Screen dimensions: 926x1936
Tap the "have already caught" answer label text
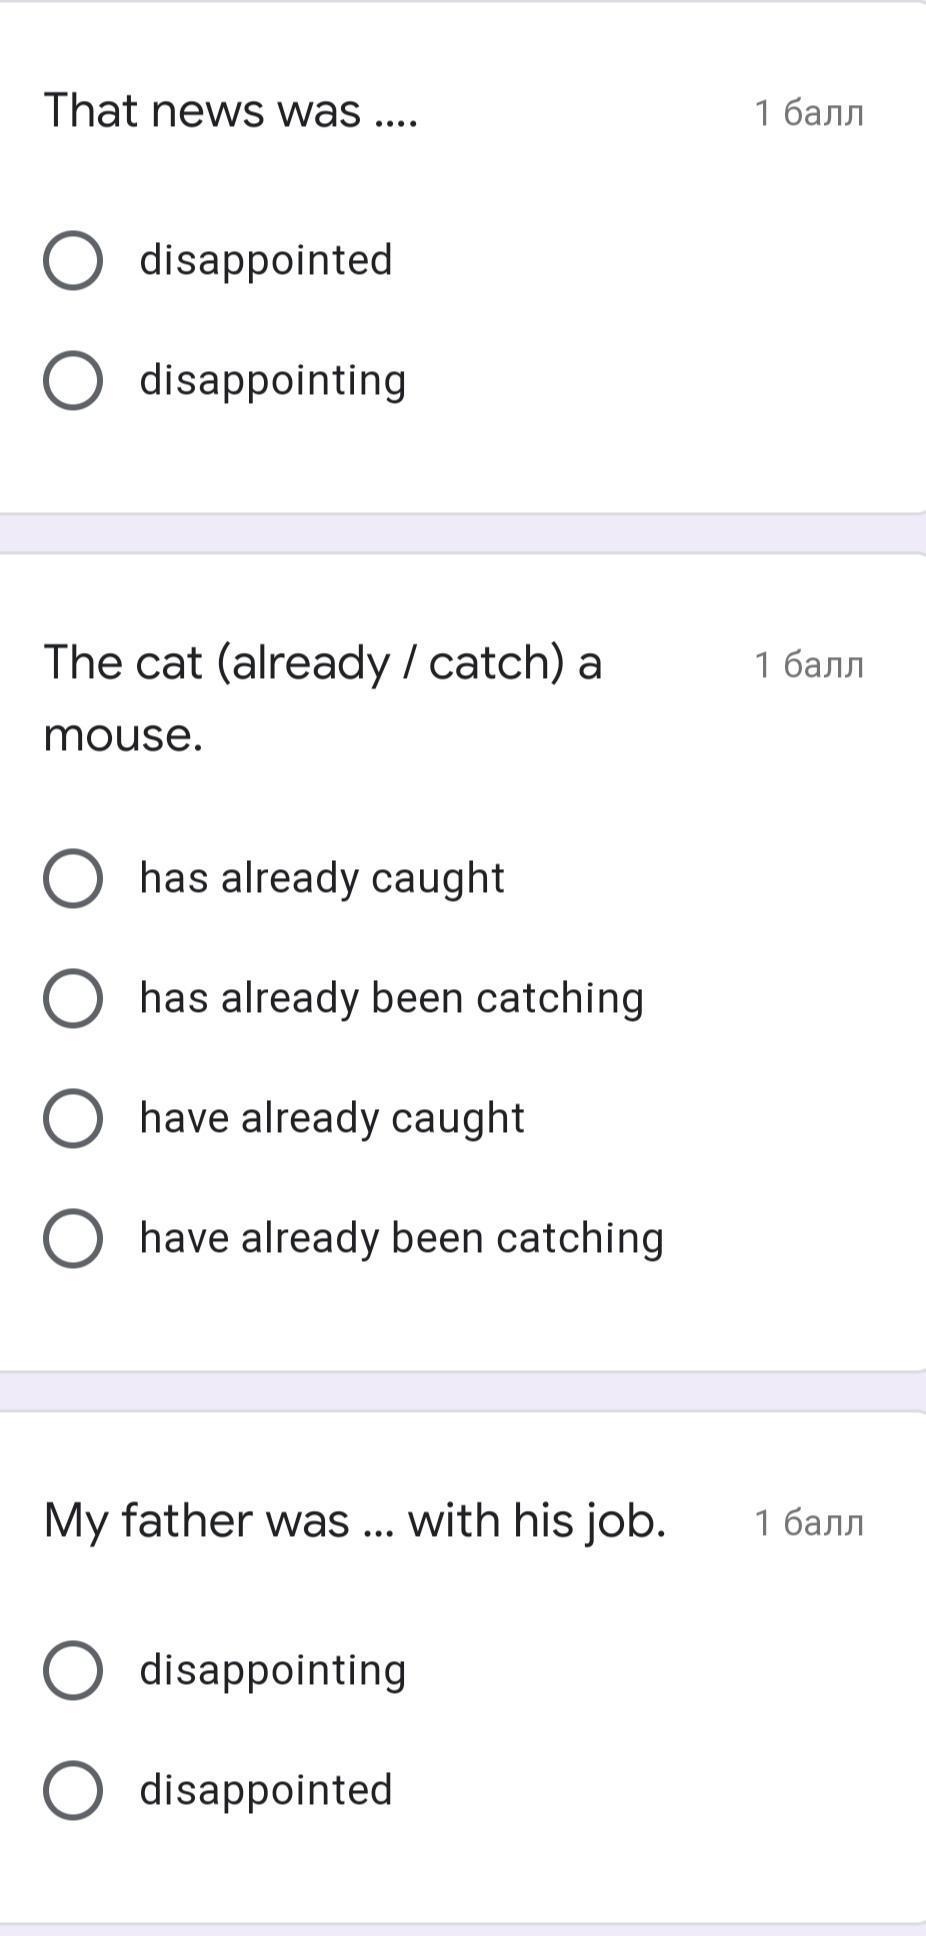(332, 1118)
